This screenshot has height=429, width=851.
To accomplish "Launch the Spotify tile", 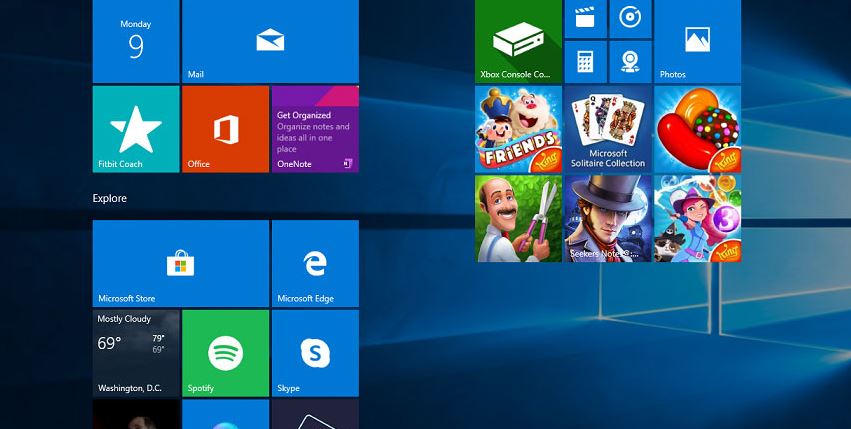I will (x=225, y=353).
